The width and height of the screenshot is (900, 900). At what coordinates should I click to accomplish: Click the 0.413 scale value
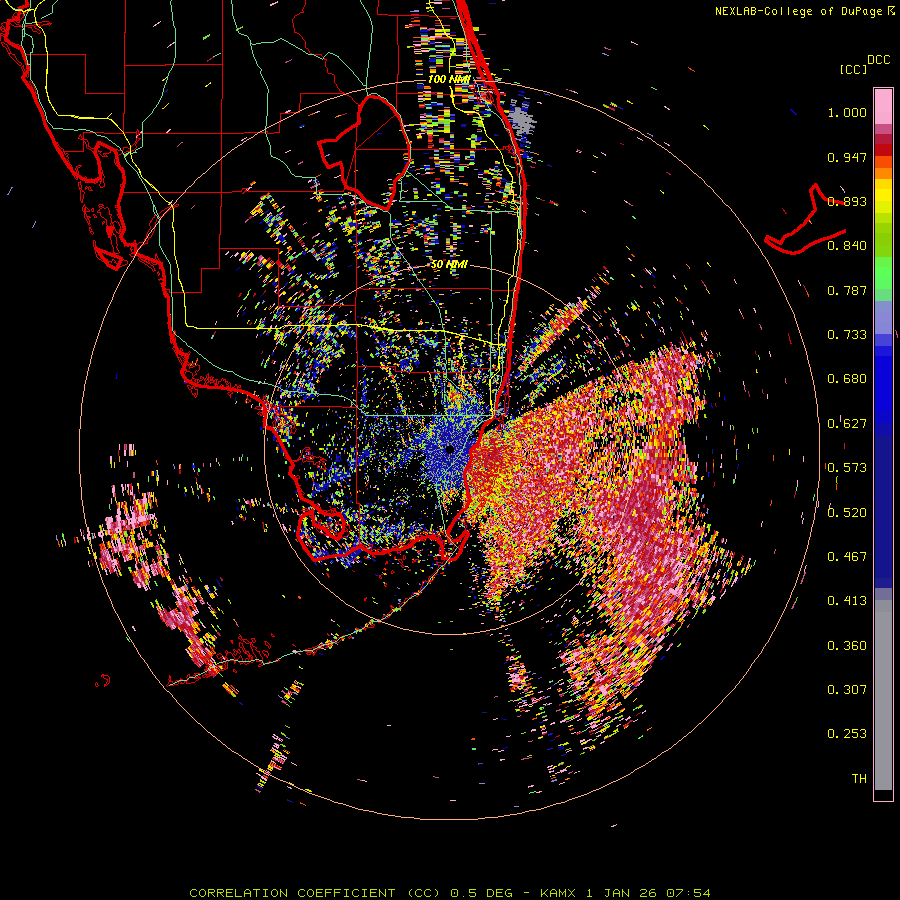coord(847,601)
